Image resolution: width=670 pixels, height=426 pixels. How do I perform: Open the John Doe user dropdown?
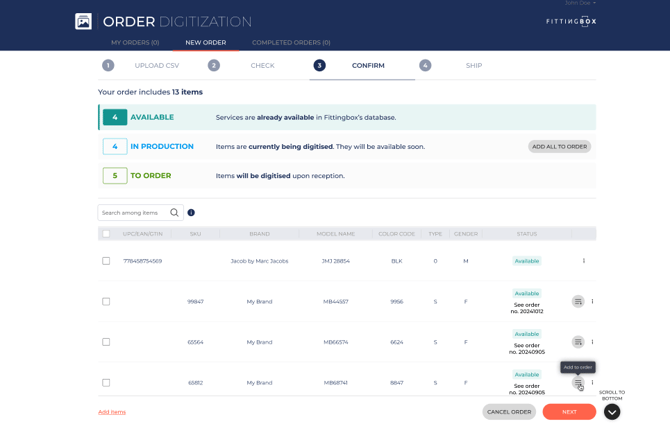(x=580, y=3)
